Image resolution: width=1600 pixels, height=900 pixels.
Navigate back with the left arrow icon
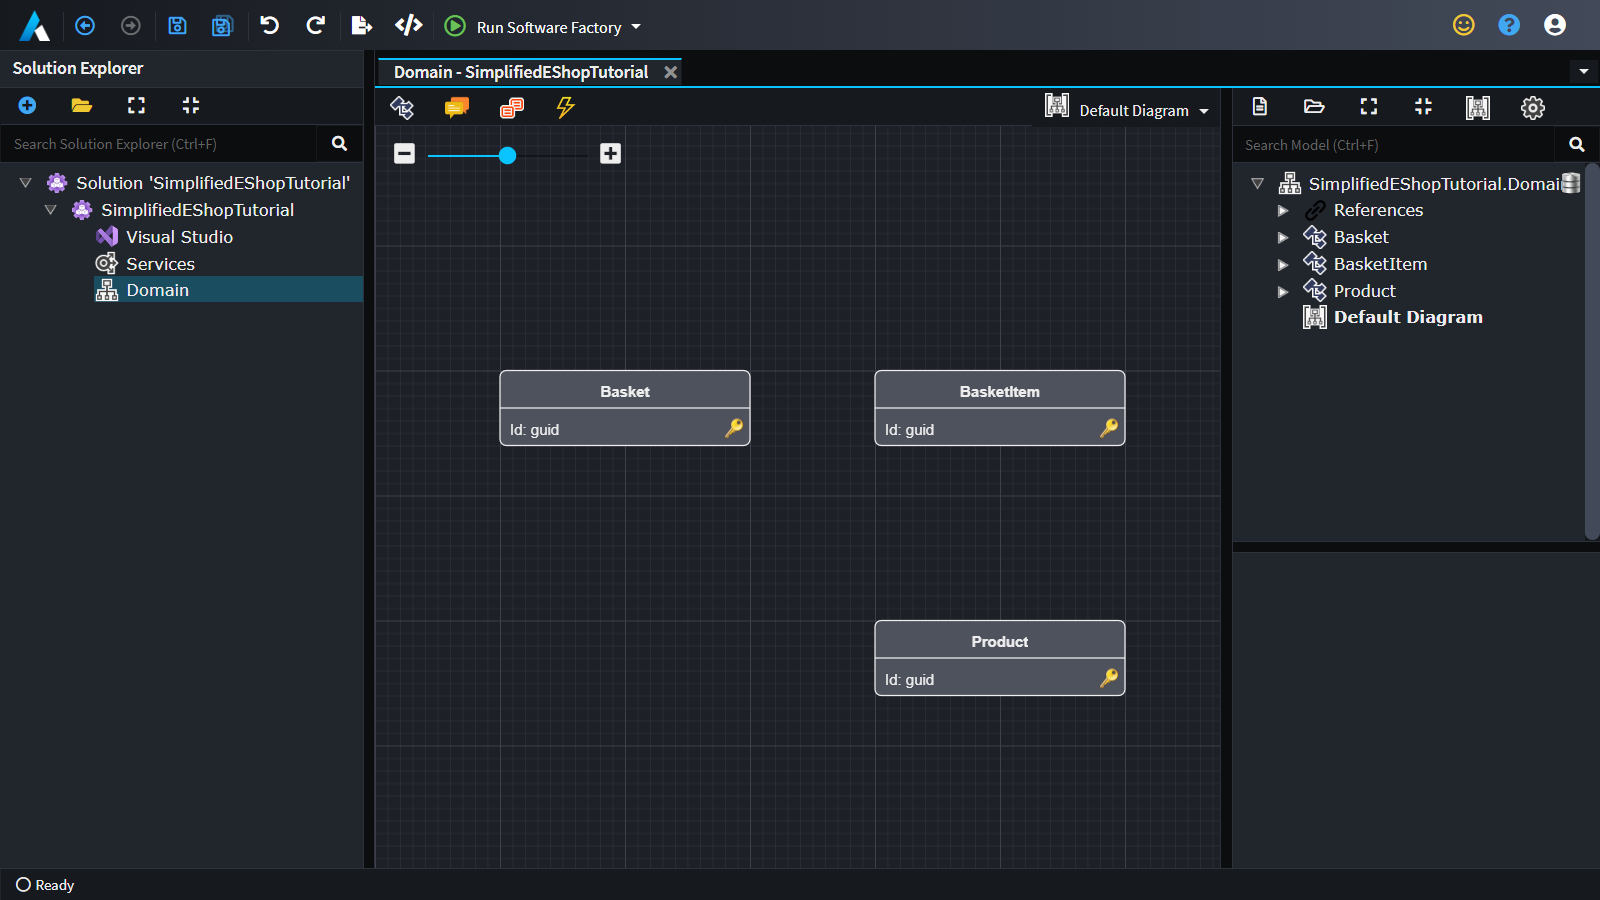(85, 26)
